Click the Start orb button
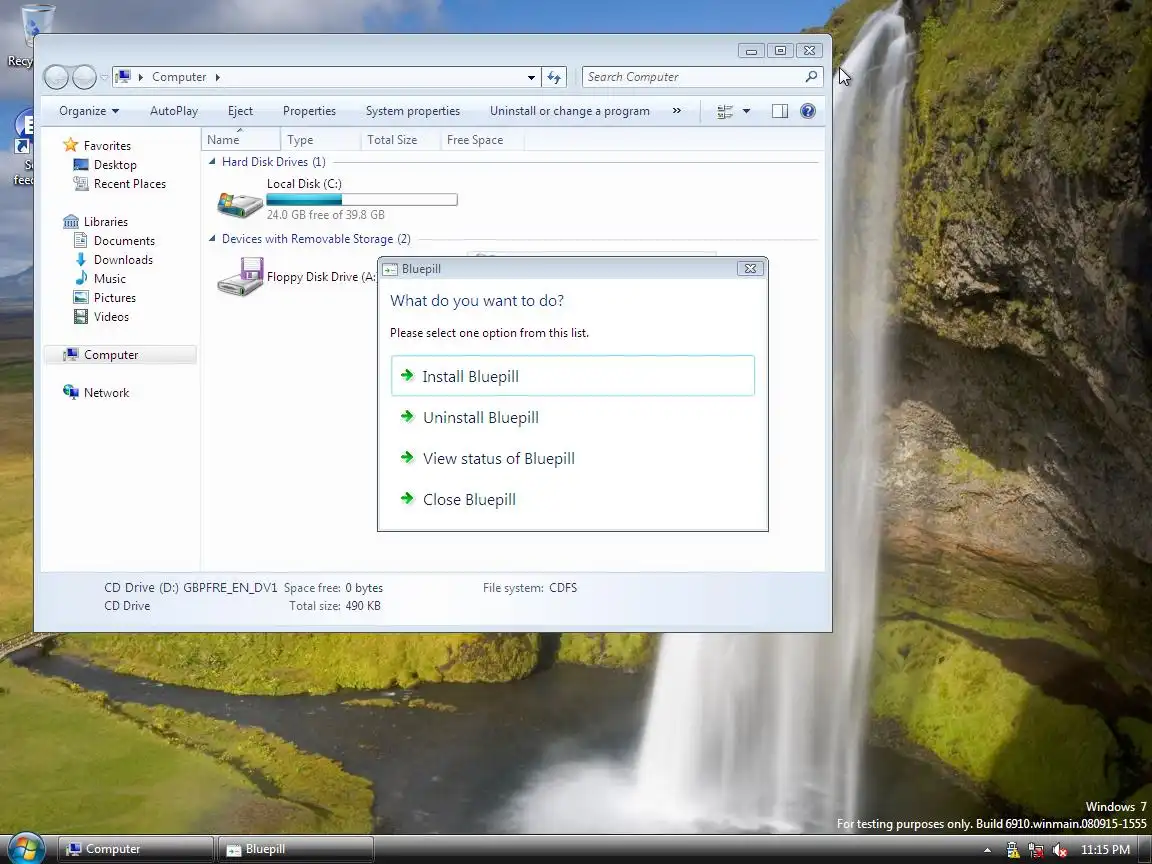 (26, 849)
